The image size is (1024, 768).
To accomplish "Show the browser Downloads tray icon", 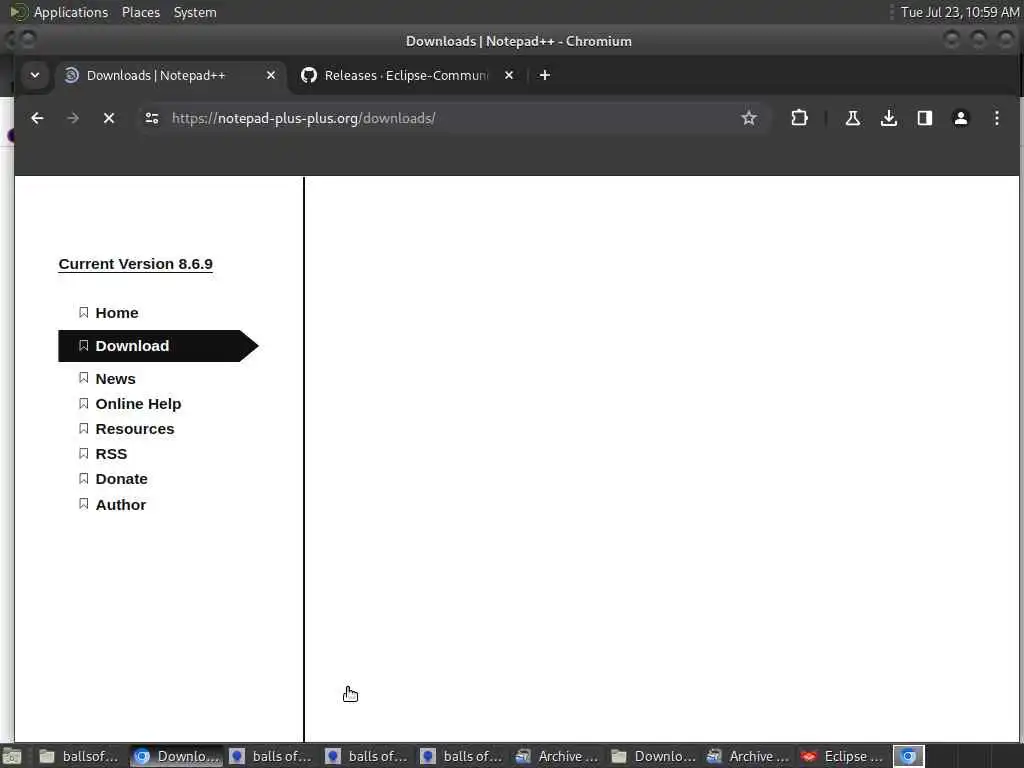I will point(888,118).
